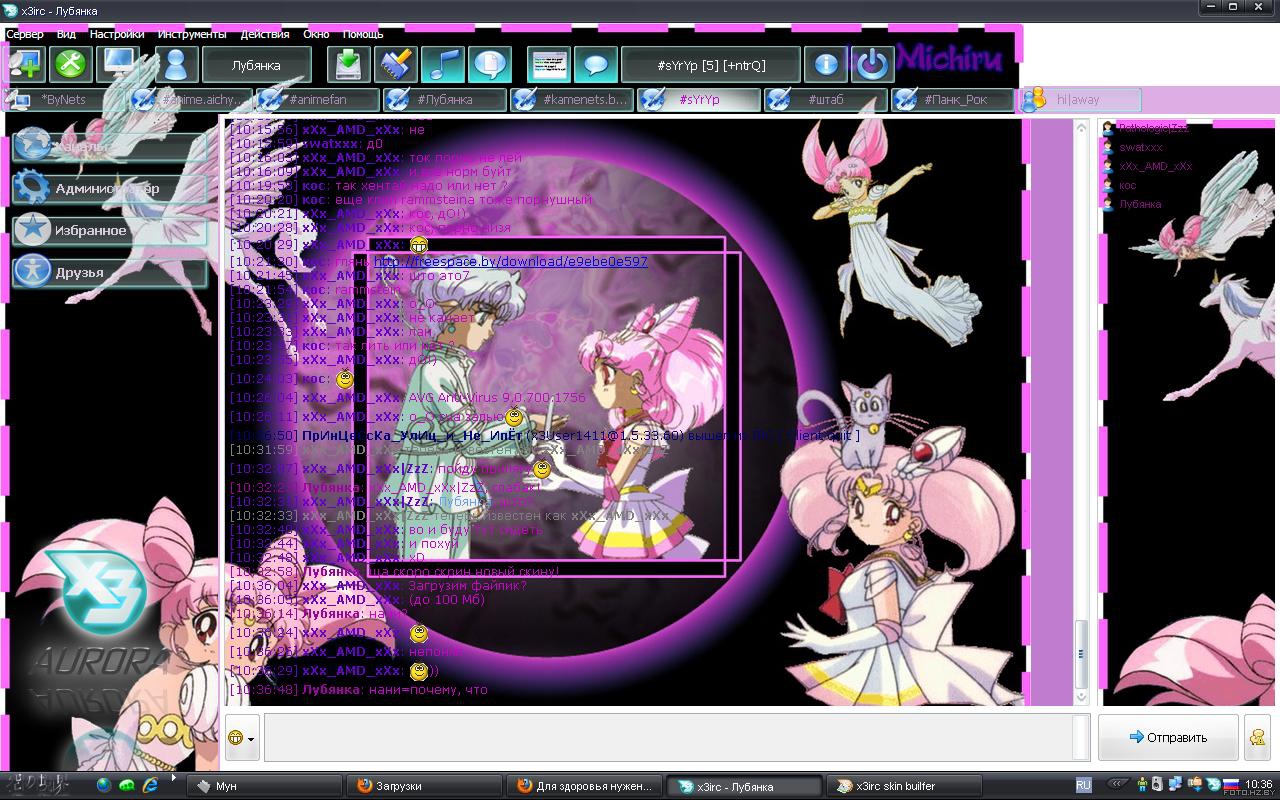Open the info icon in the toolbar
Image resolution: width=1280 pixels, height=800 pixels.
[x=826, y=65]
